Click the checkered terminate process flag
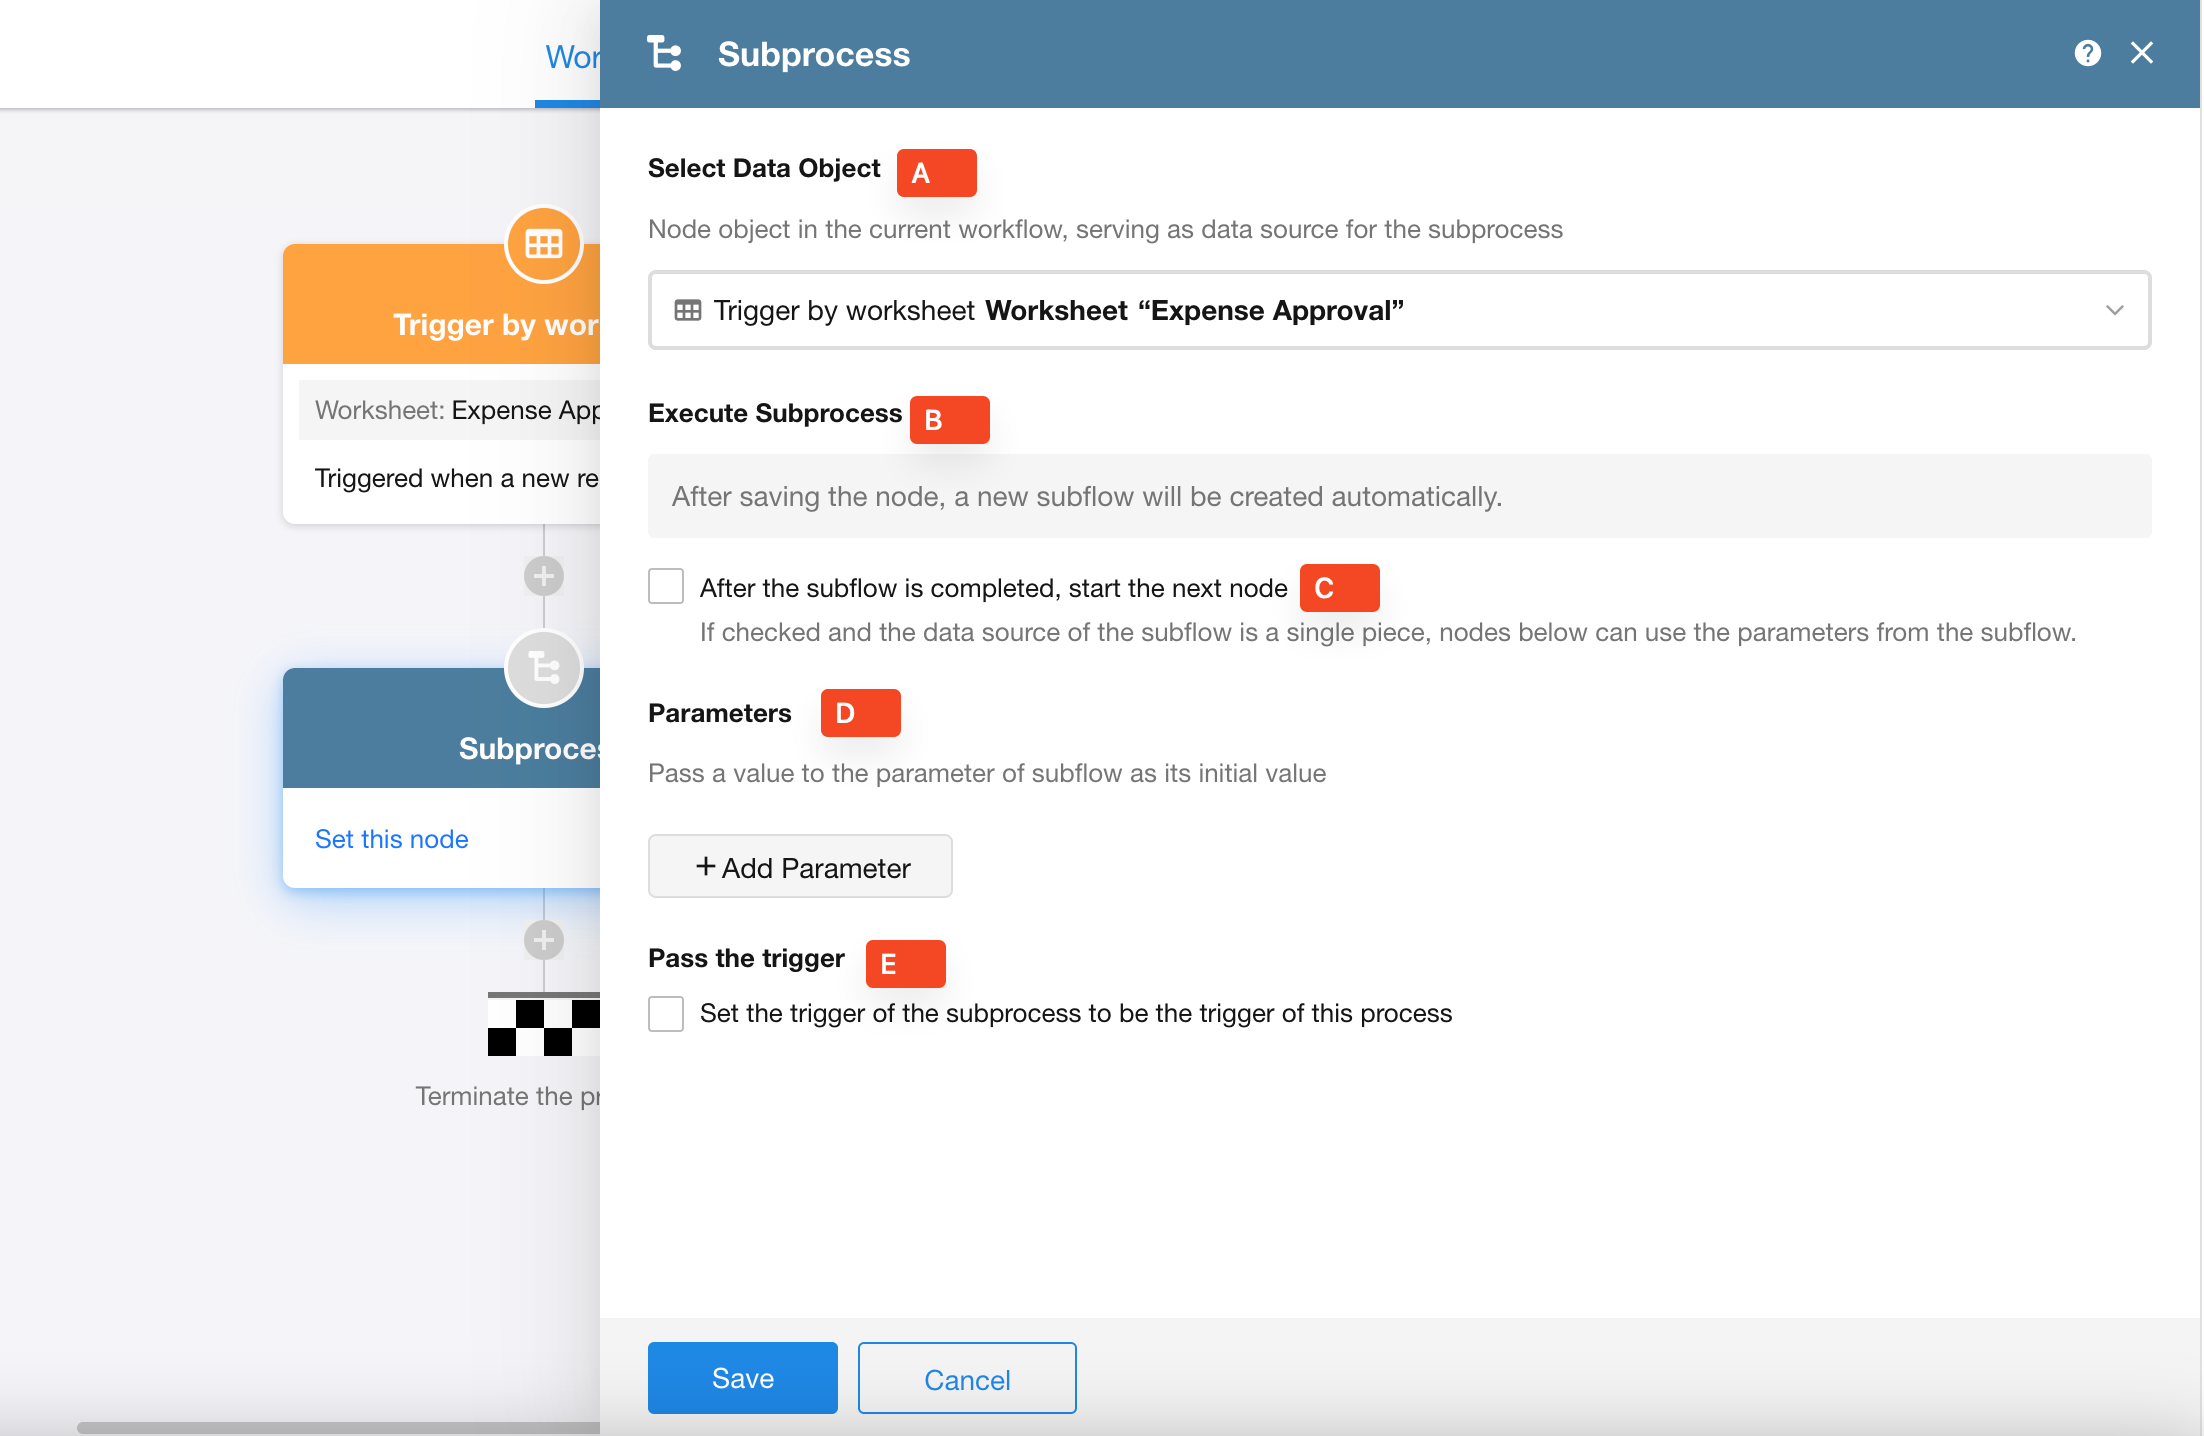The height and width of the screenshot is (1436, 2204). click(543, 1025)
